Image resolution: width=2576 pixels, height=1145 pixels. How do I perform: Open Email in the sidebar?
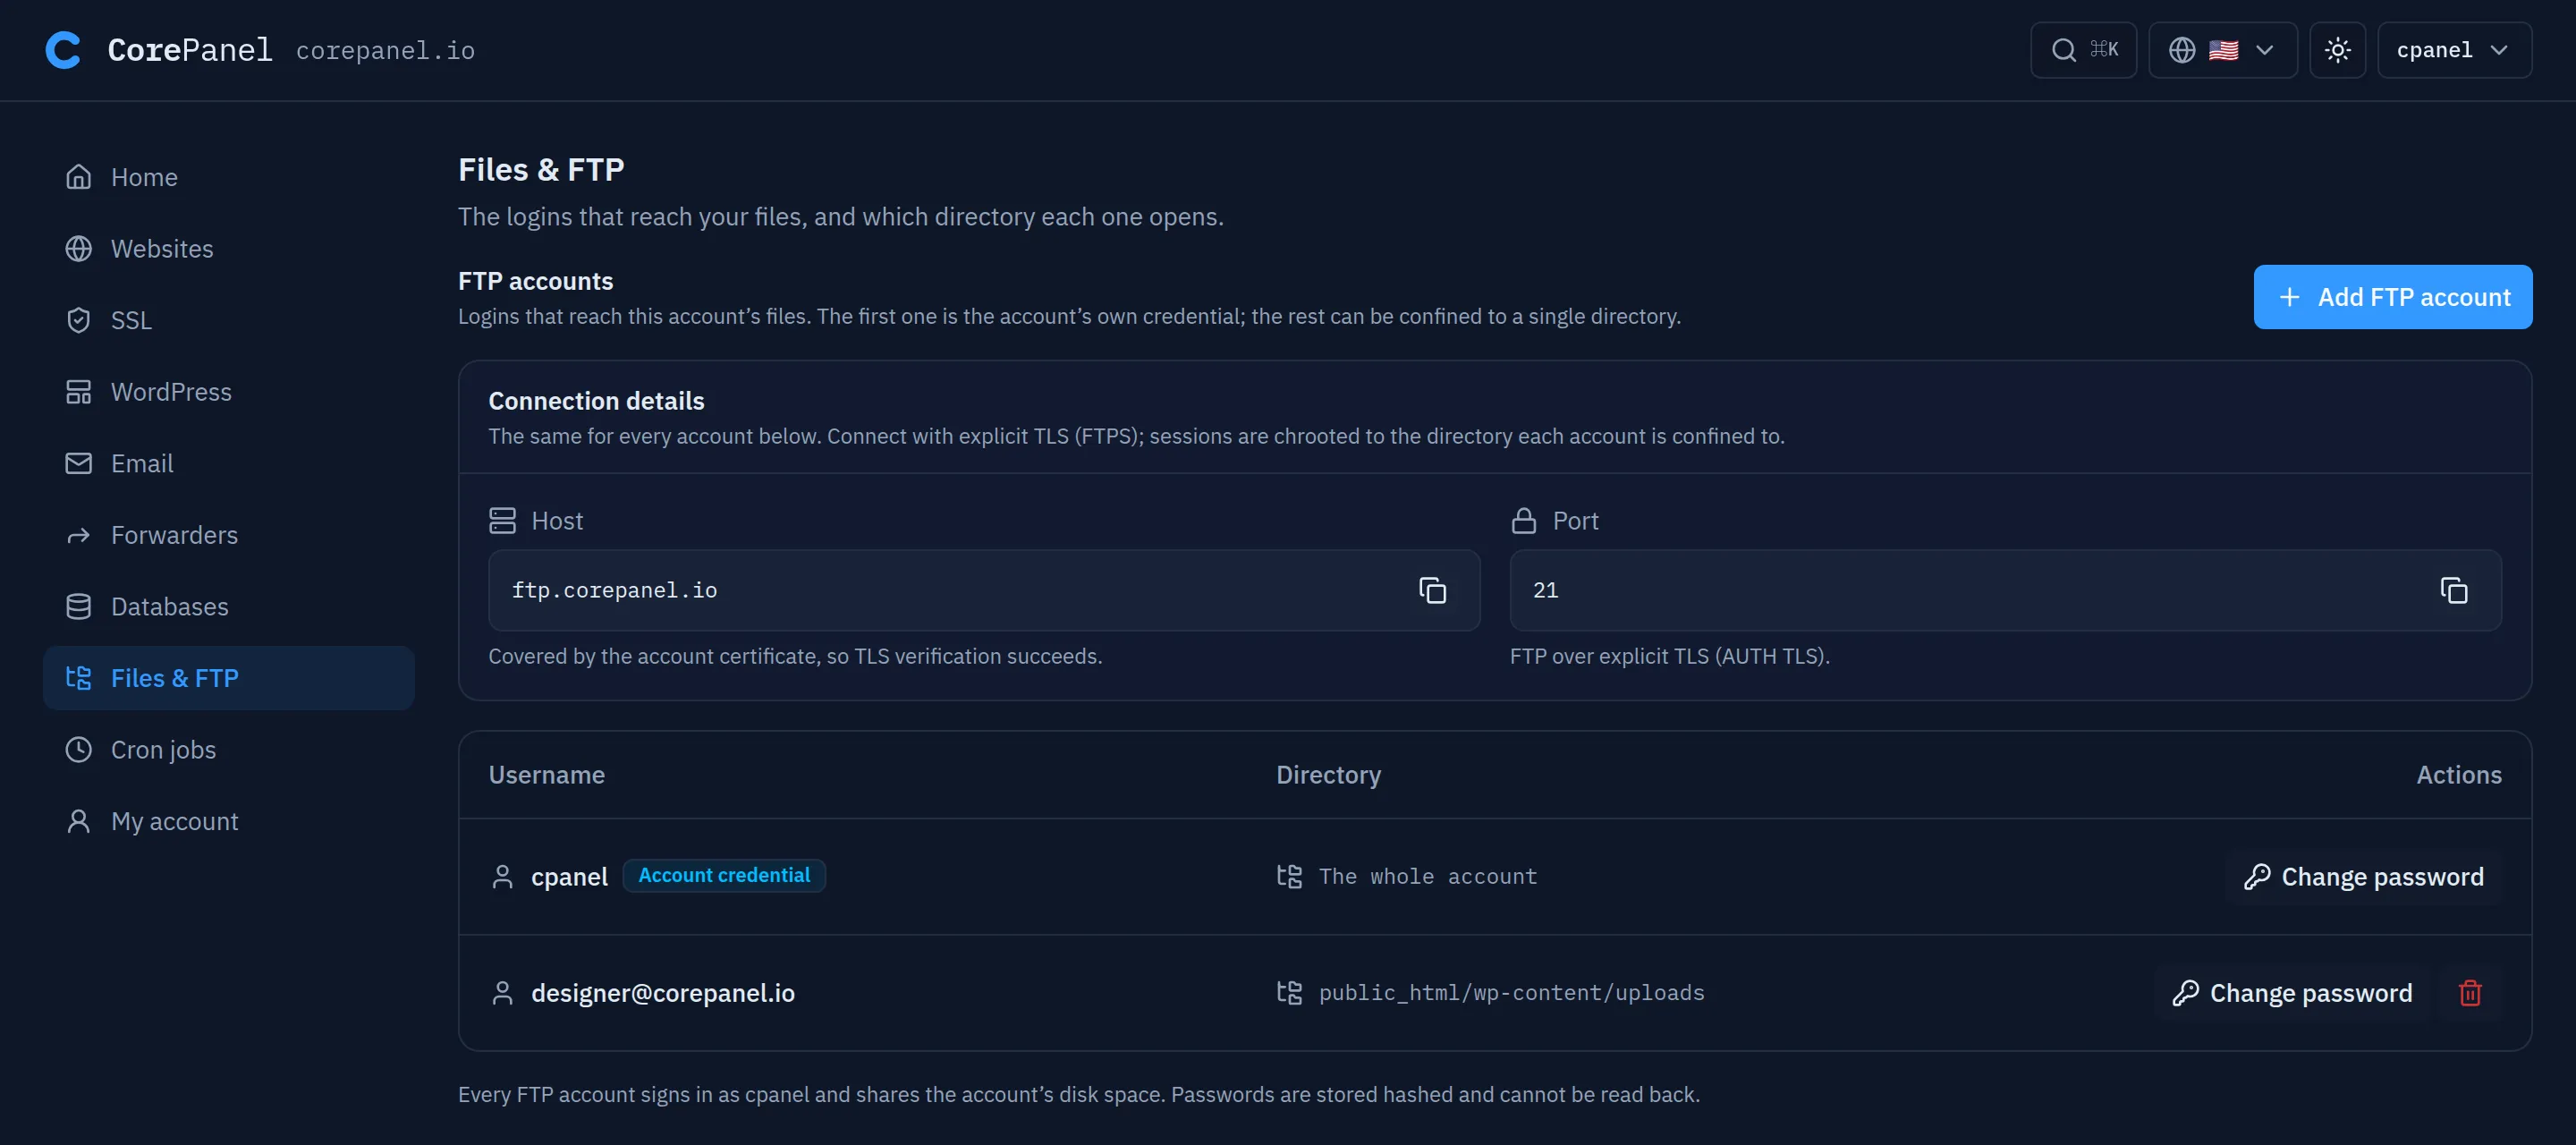tap(228, 464)
